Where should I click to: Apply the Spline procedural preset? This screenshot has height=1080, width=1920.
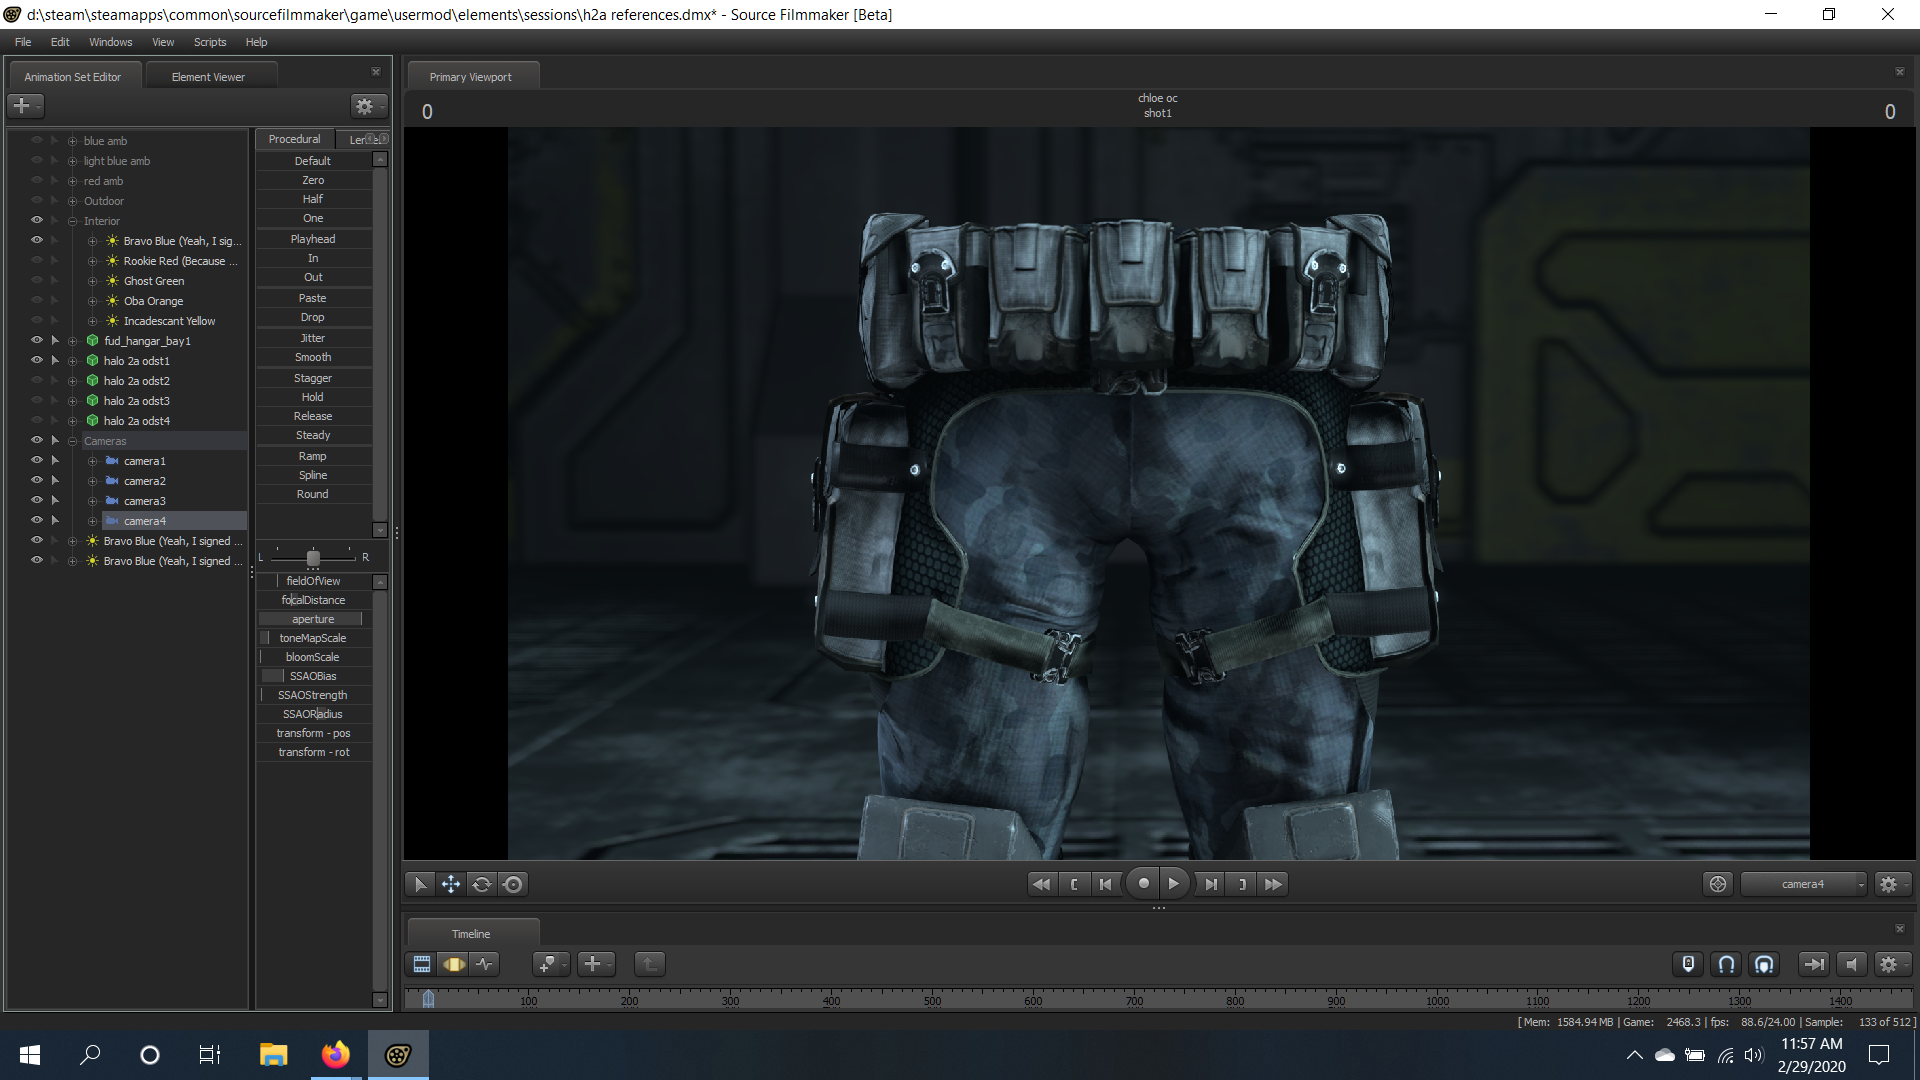click(313, 475)
